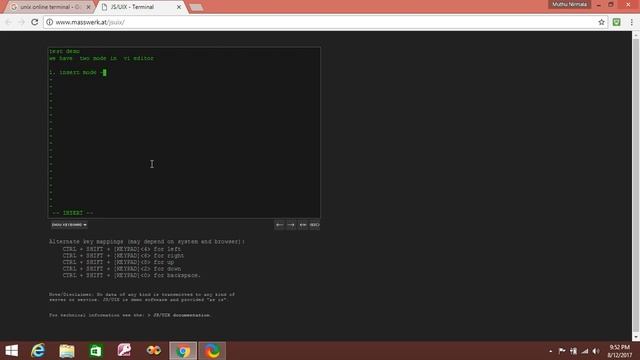Viewport: 640px width, 360px height.
Task: Close the JS/UIX - Terminal tab
Action: pos(179,7)
